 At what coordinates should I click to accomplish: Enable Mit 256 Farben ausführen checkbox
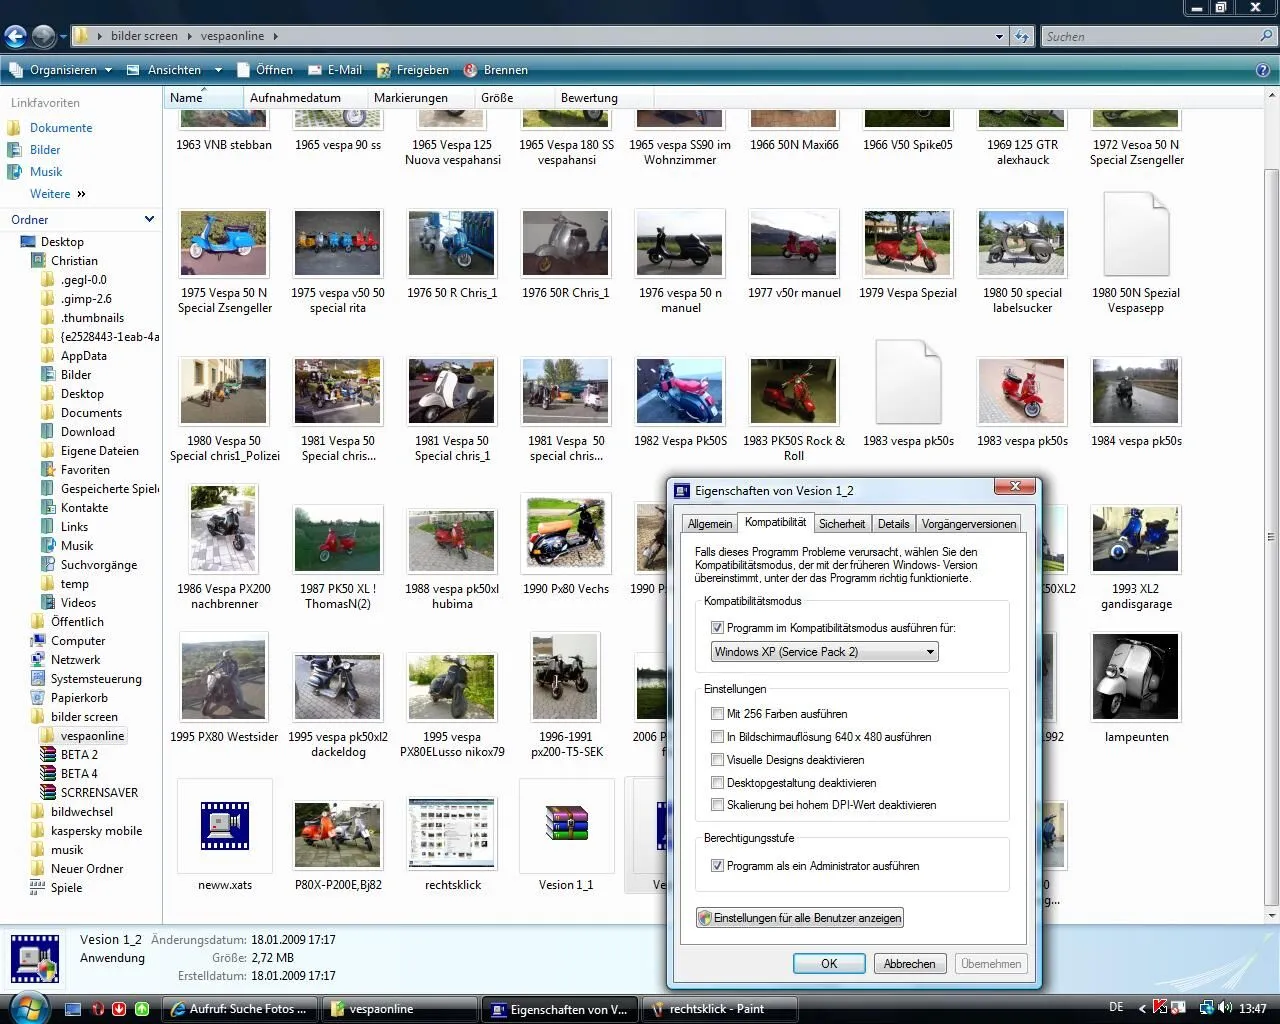(x=717, y=714)
